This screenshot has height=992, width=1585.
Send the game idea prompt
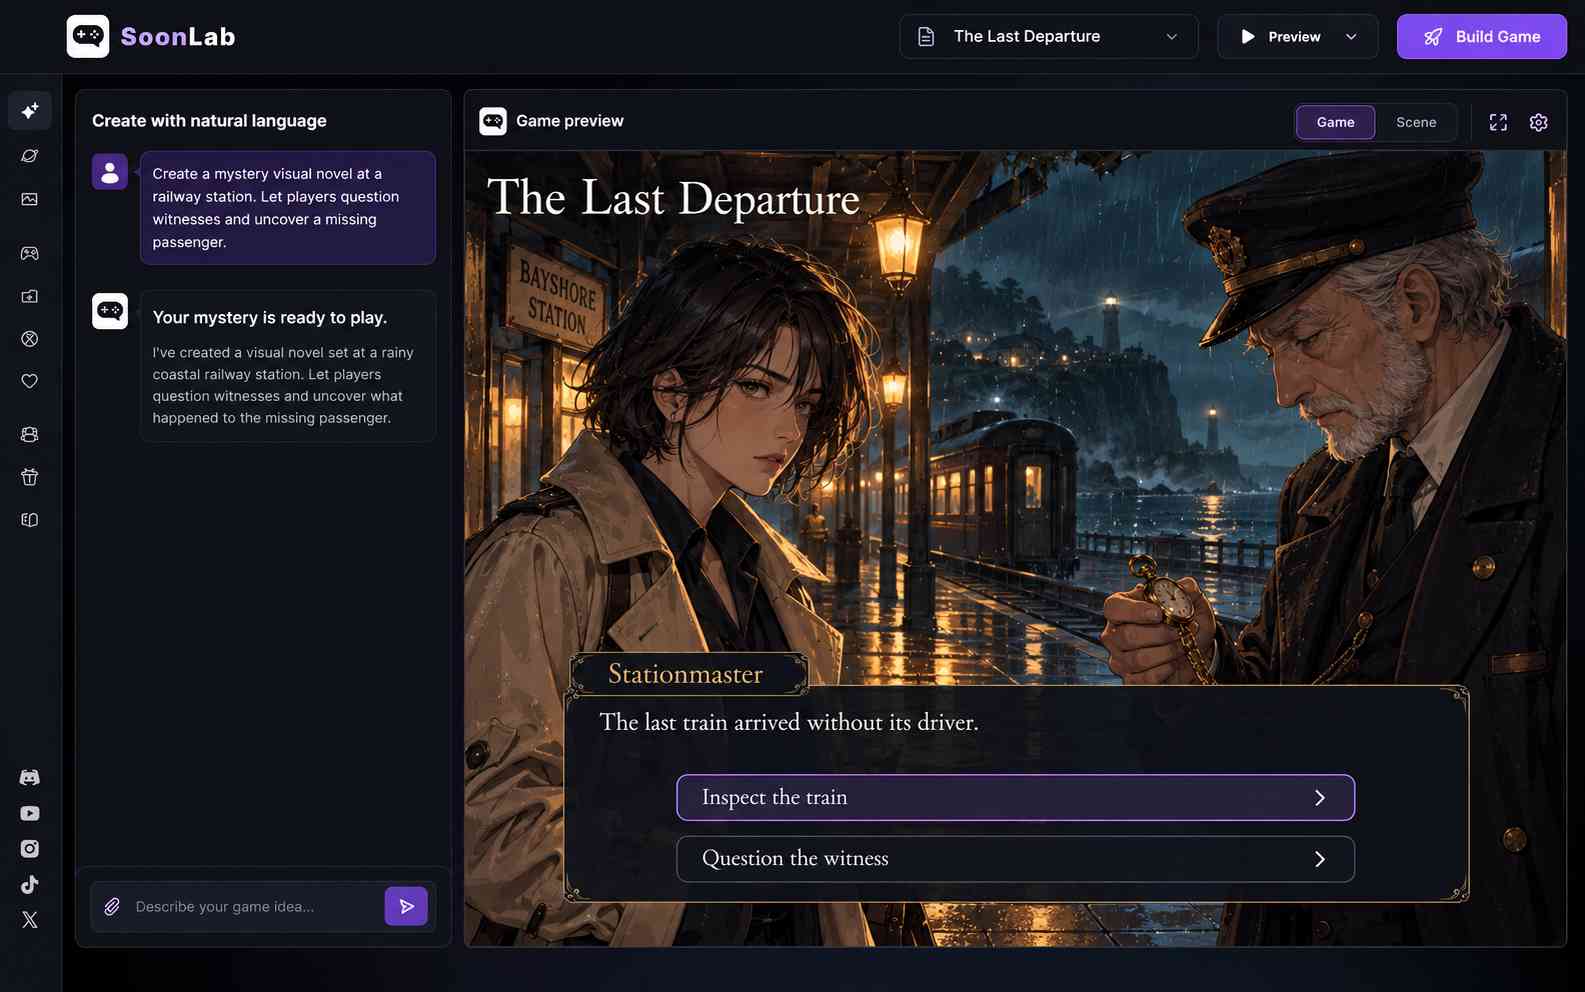tap(406, 906)
